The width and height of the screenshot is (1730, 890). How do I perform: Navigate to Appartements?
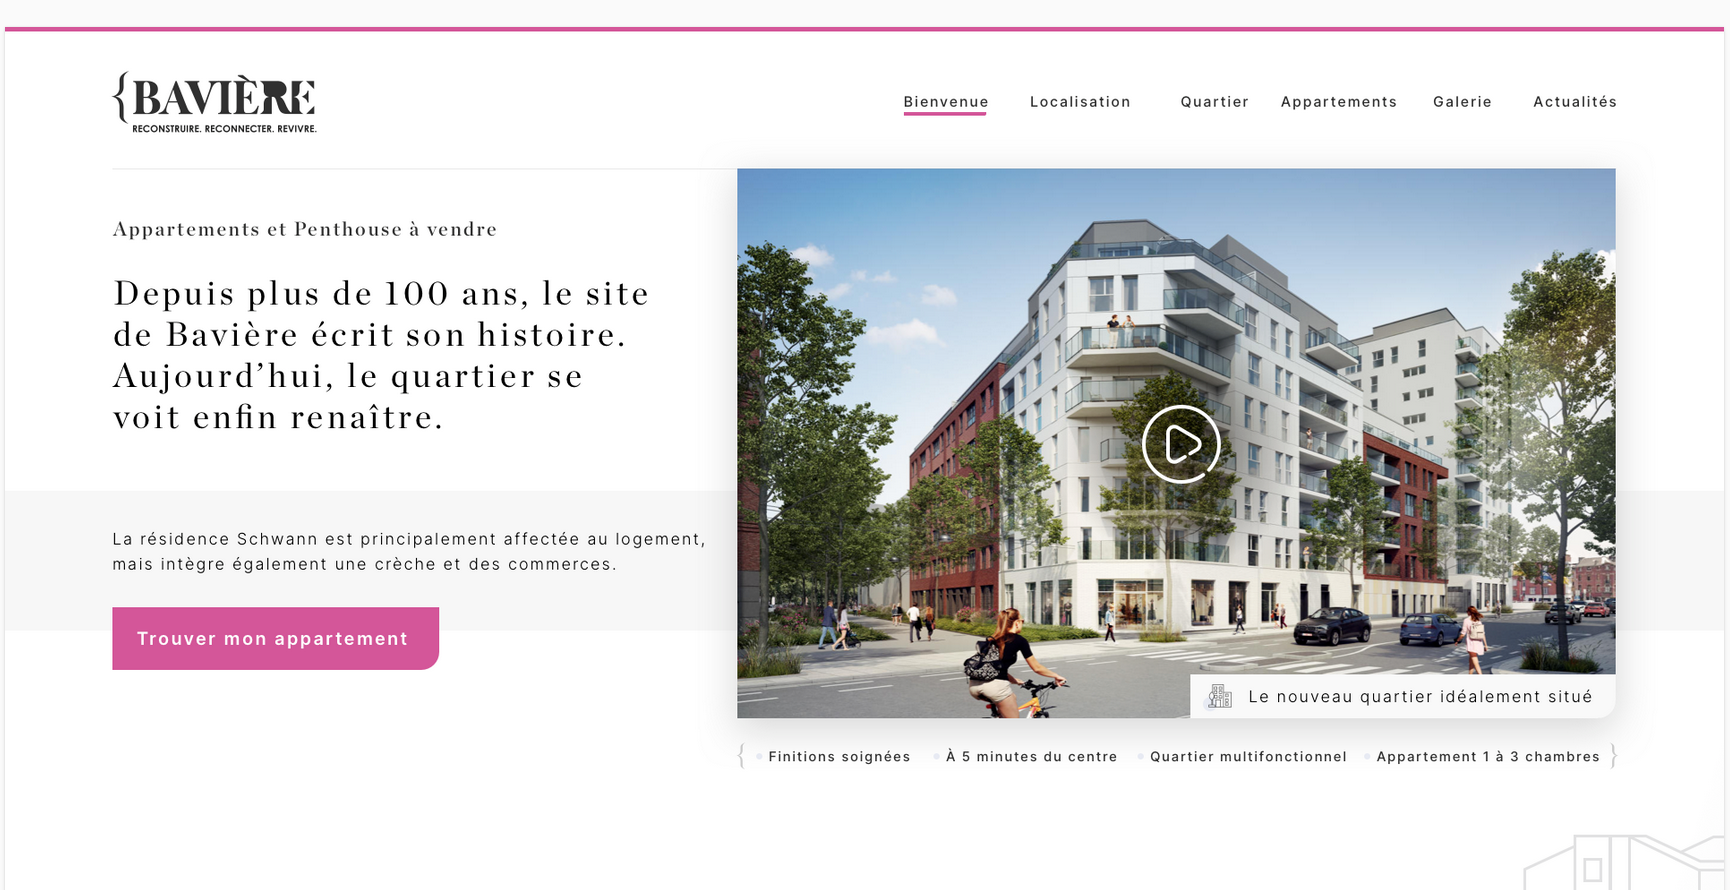point(1338,102)
